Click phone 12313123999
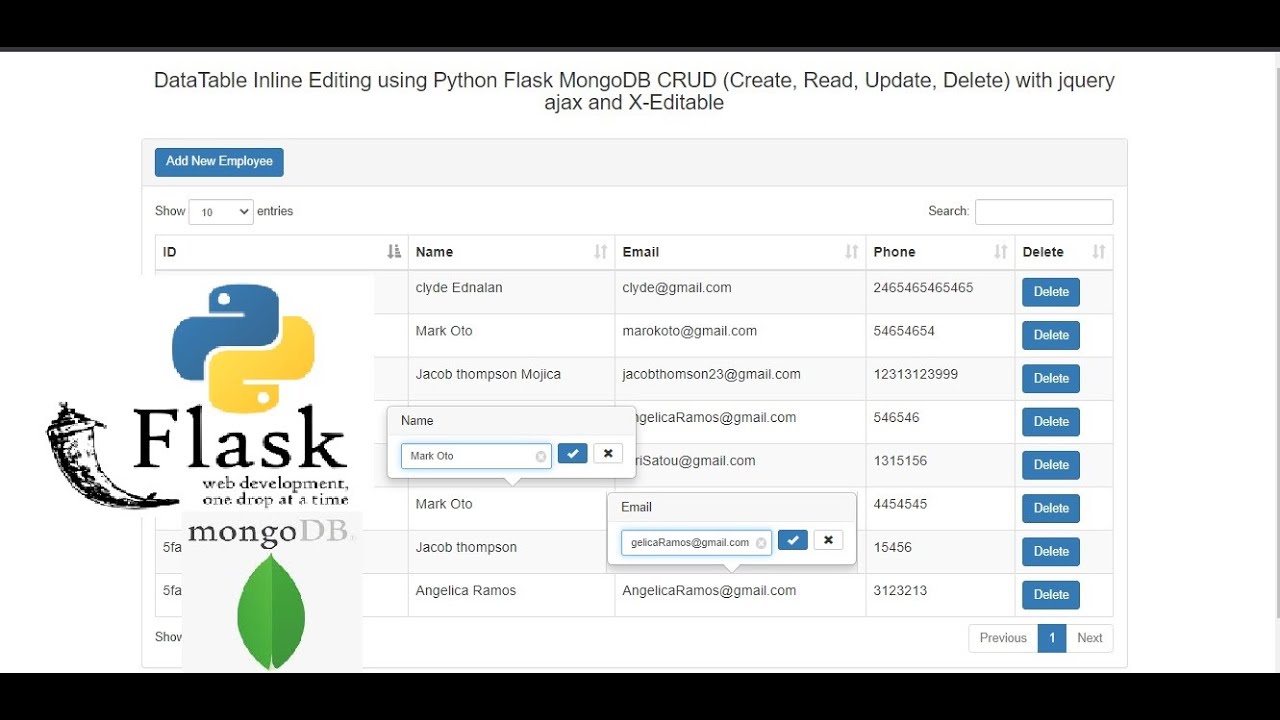This screenshot has height=720, width=1280. pyautogui.click(x=916, y=374)
